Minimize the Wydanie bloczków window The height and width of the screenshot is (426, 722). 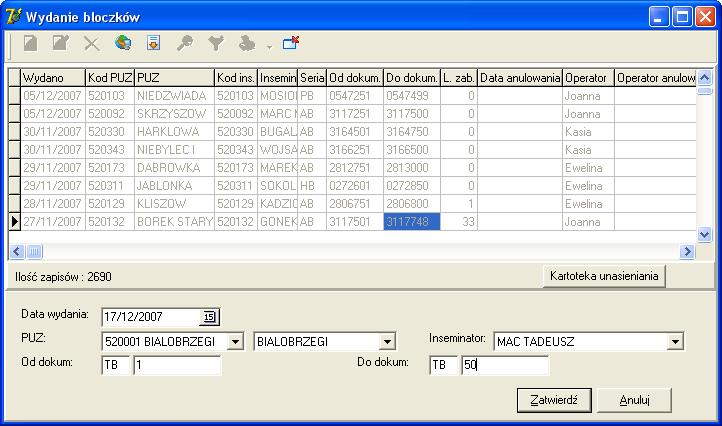point(659,17)
